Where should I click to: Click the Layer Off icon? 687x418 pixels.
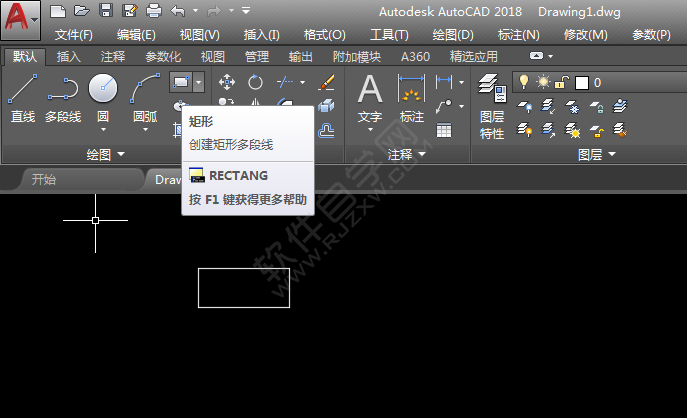[525, 106]
